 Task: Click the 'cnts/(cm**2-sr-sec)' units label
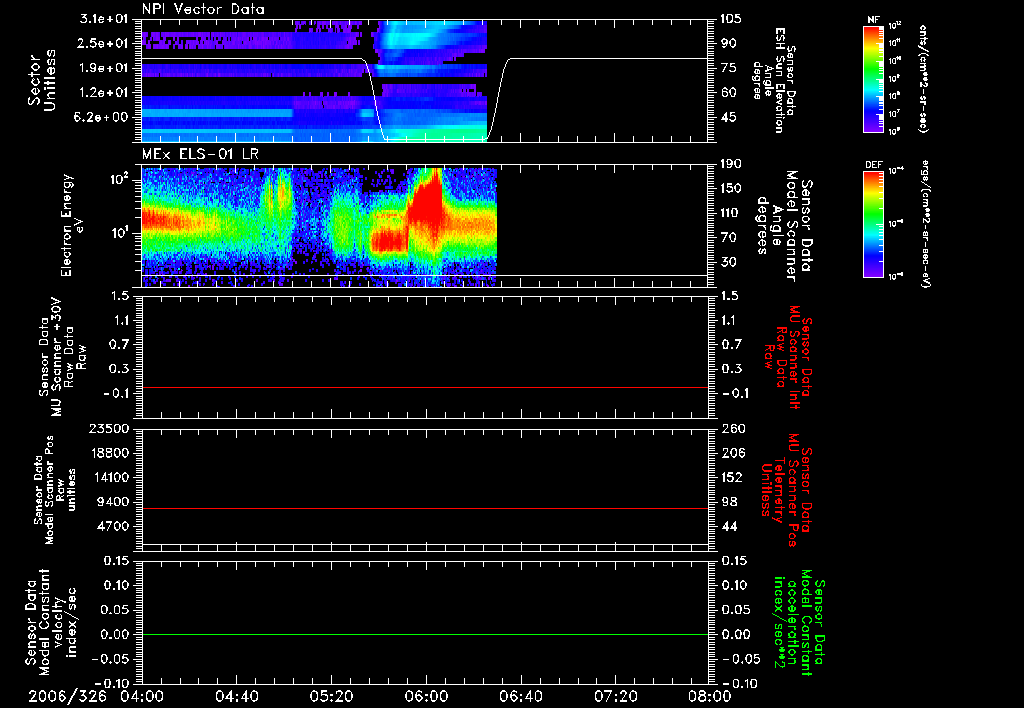pyautogui.click(x=923, y=79)
